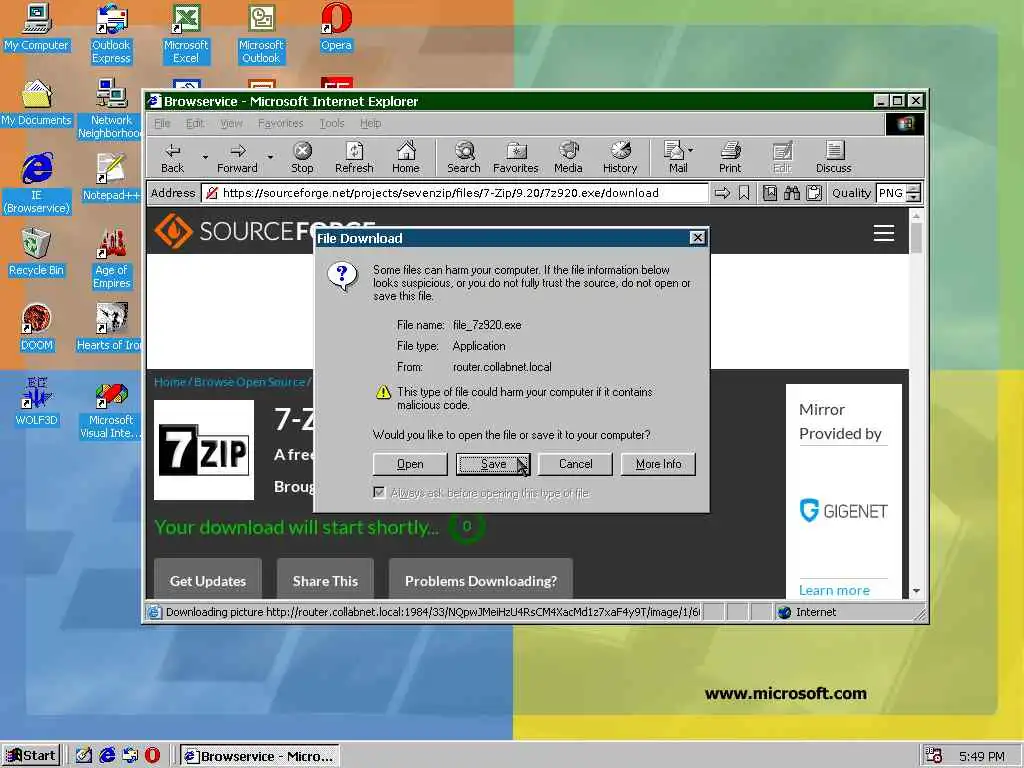Click the Browservice taskbar button
Image resolution: width=1024 pixels, height=768 pixels.
pos(260,756)
